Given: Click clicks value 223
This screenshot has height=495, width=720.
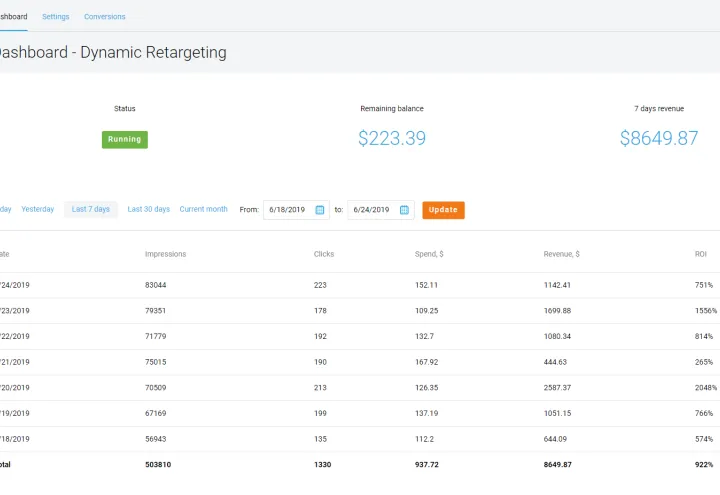Looking at the screenshot, I should tap(320, 285).
